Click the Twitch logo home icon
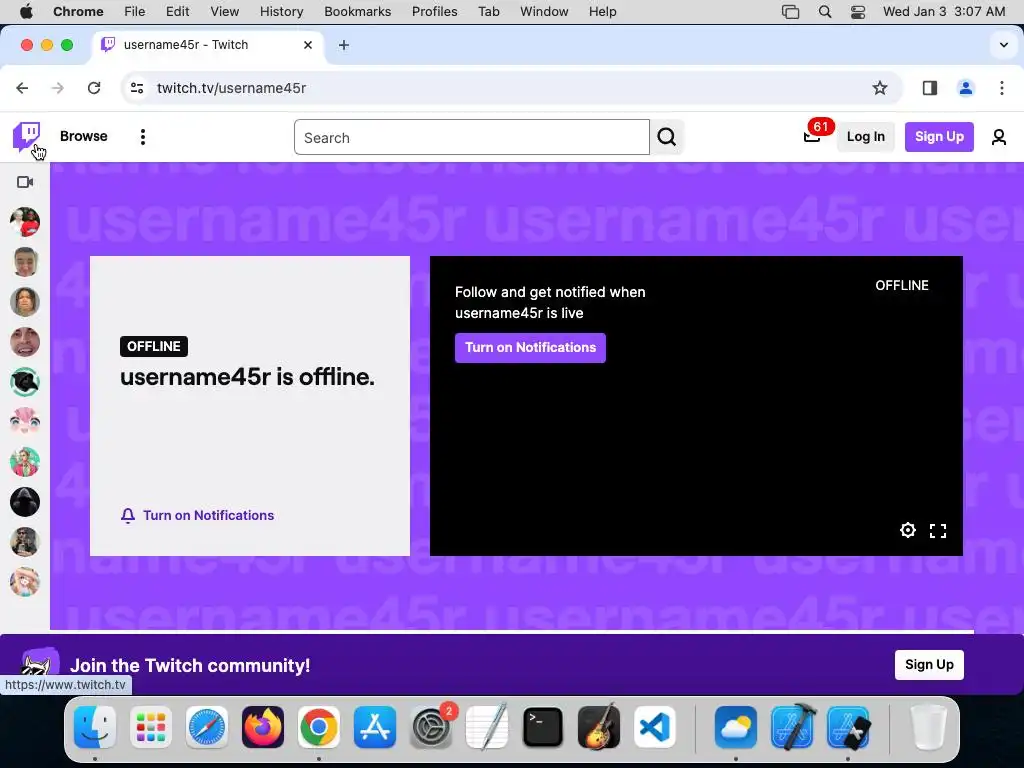 (x=26, y=136)
